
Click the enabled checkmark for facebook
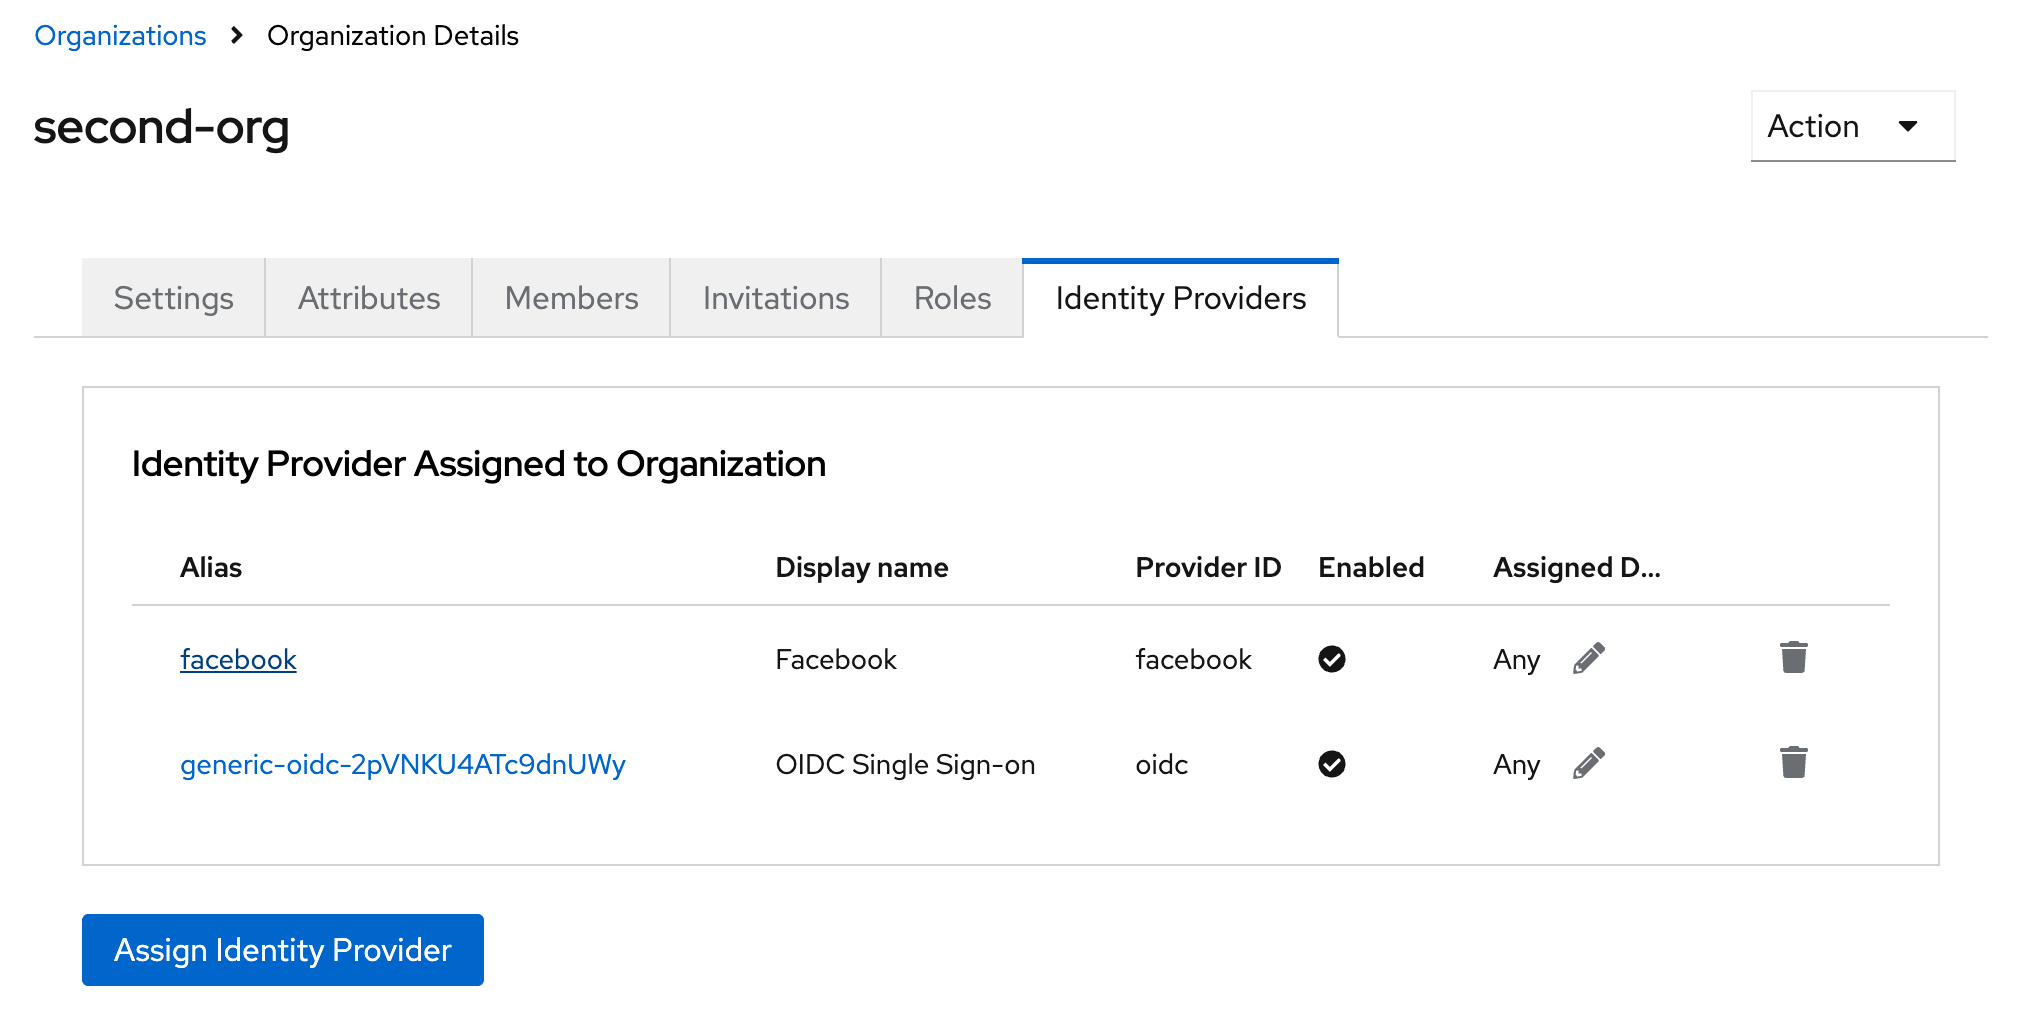point(1332,658)
